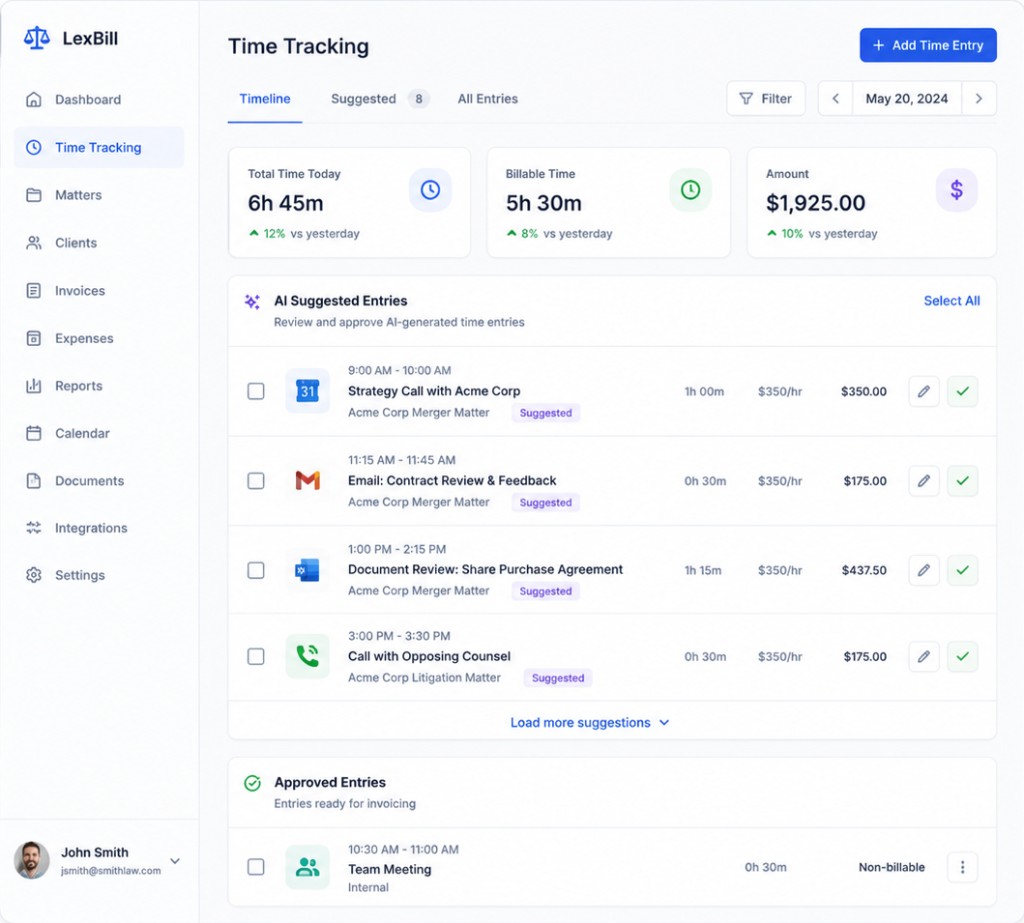
Task: Click the LexBill scales logo icon
Action: 37,38
